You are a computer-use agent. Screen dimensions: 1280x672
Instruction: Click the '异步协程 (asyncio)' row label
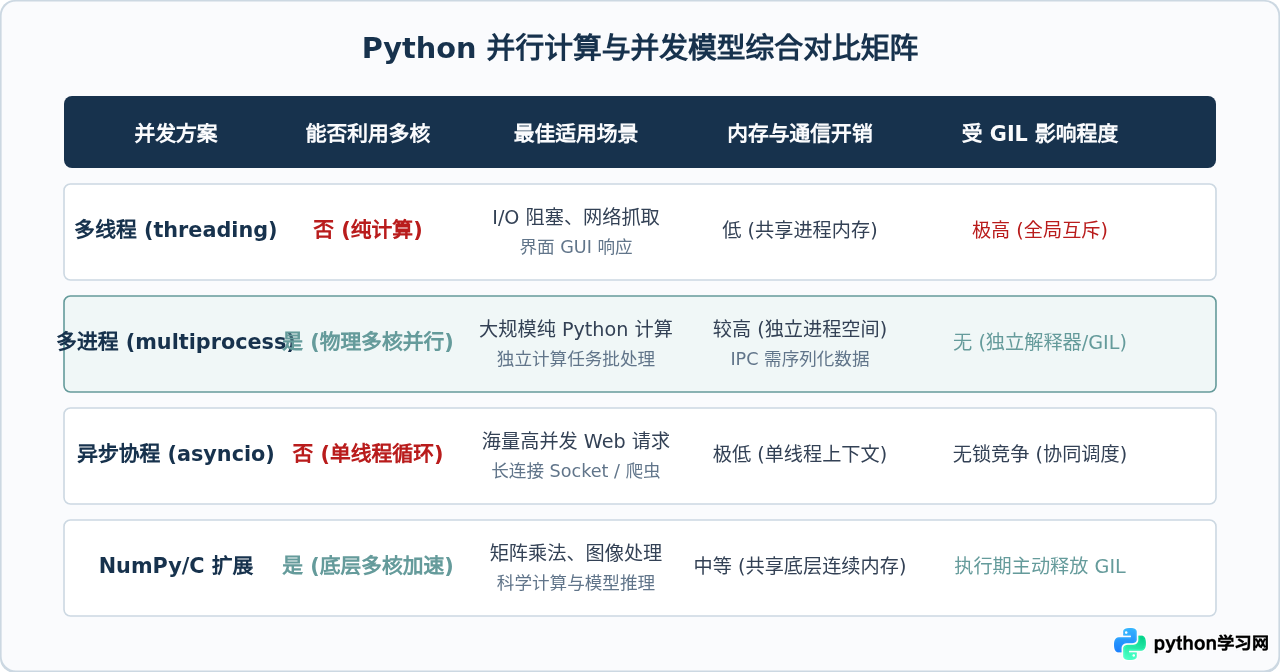click(x=176, y=454)
